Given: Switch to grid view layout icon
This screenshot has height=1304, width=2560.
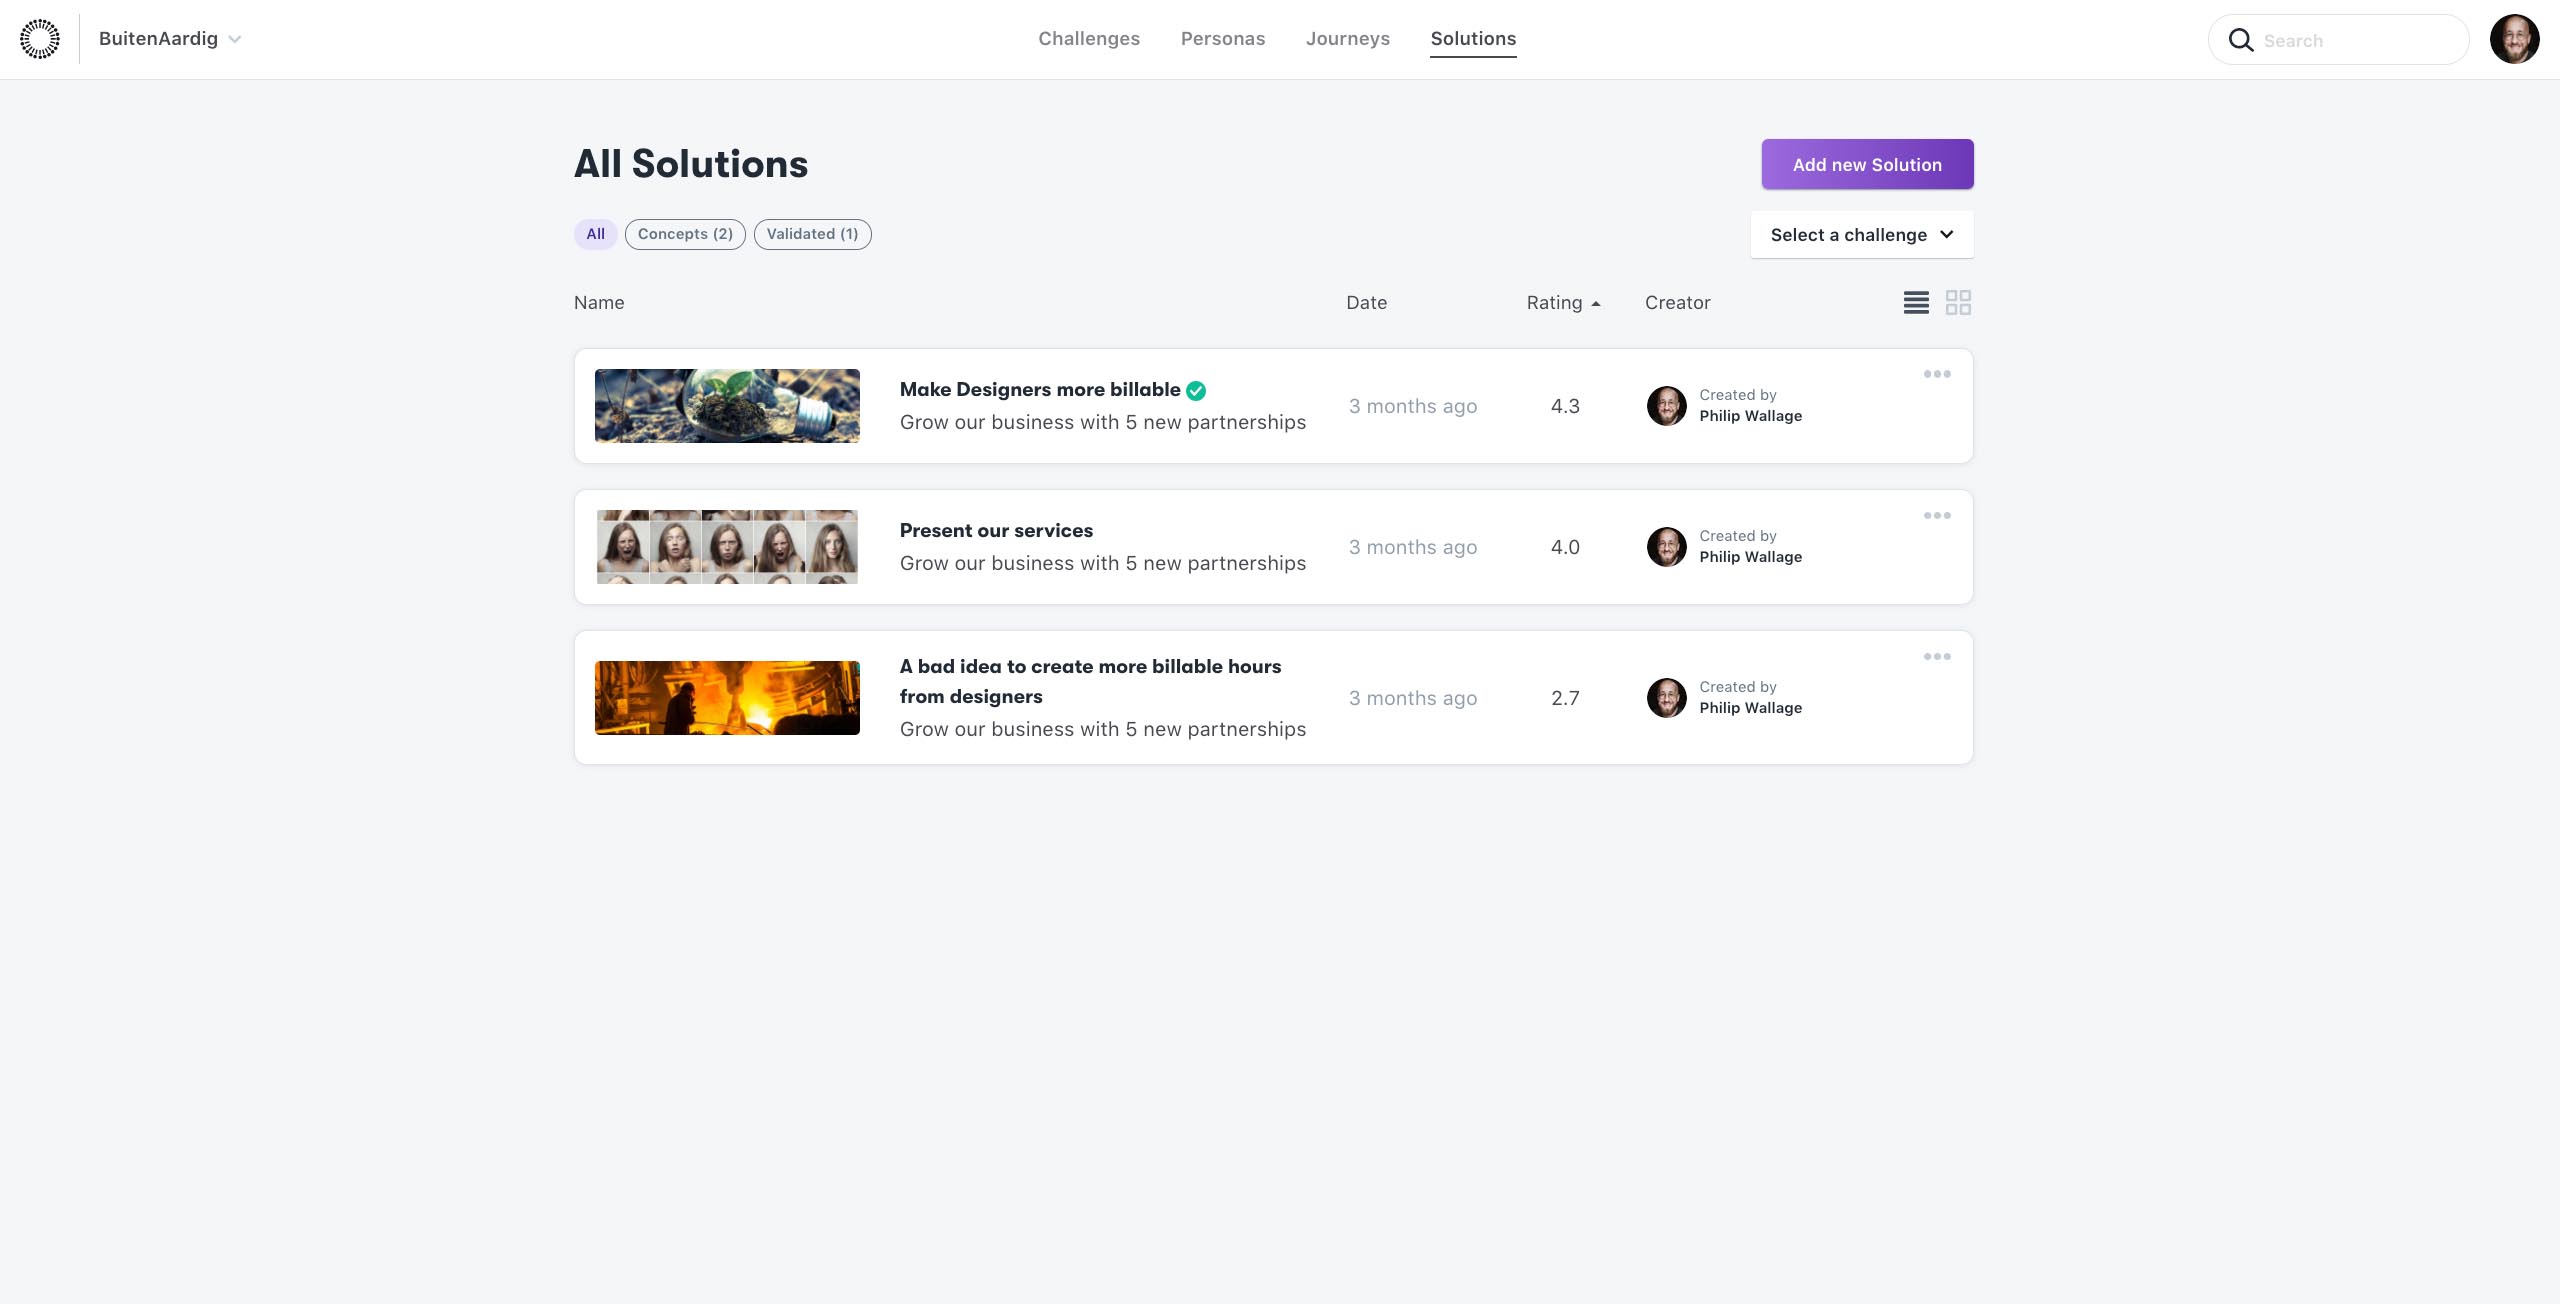Looking at the screenshot, I should (1958, 303).
